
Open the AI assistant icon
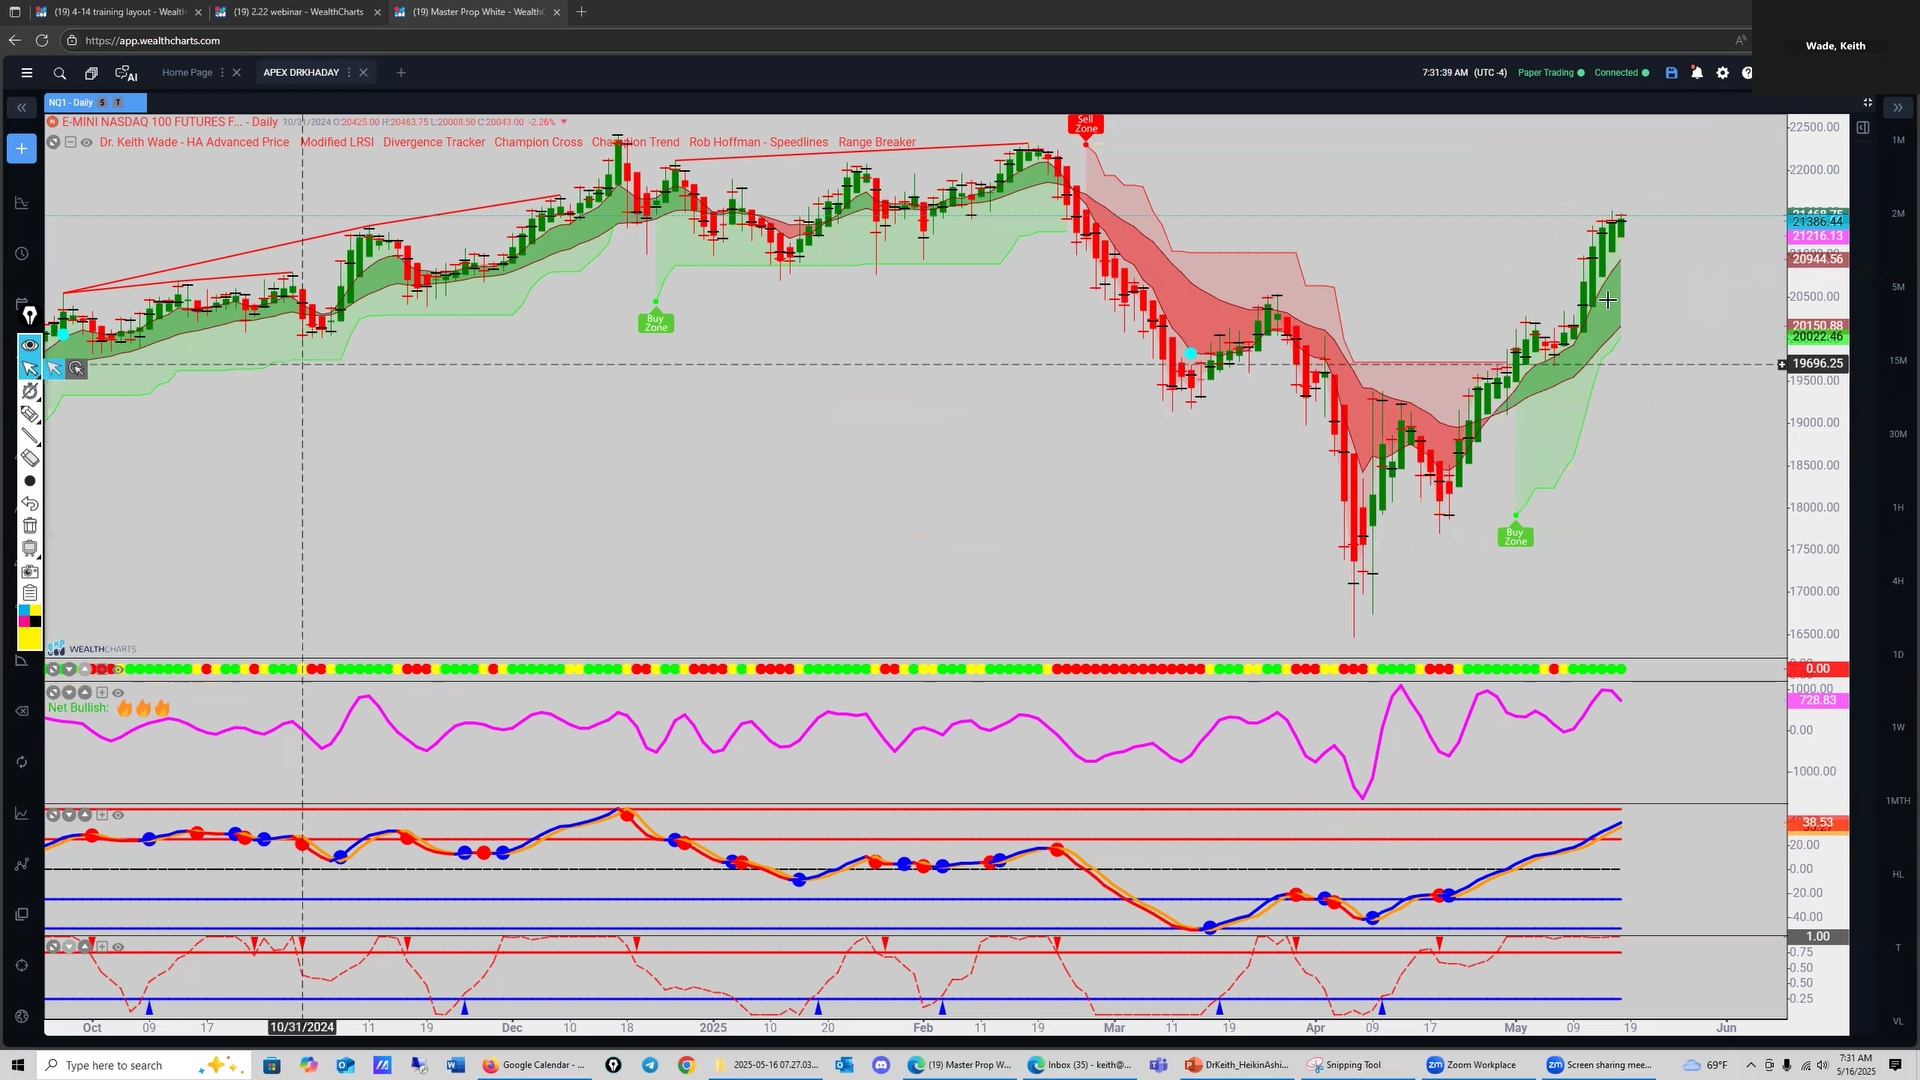[126, 73]
